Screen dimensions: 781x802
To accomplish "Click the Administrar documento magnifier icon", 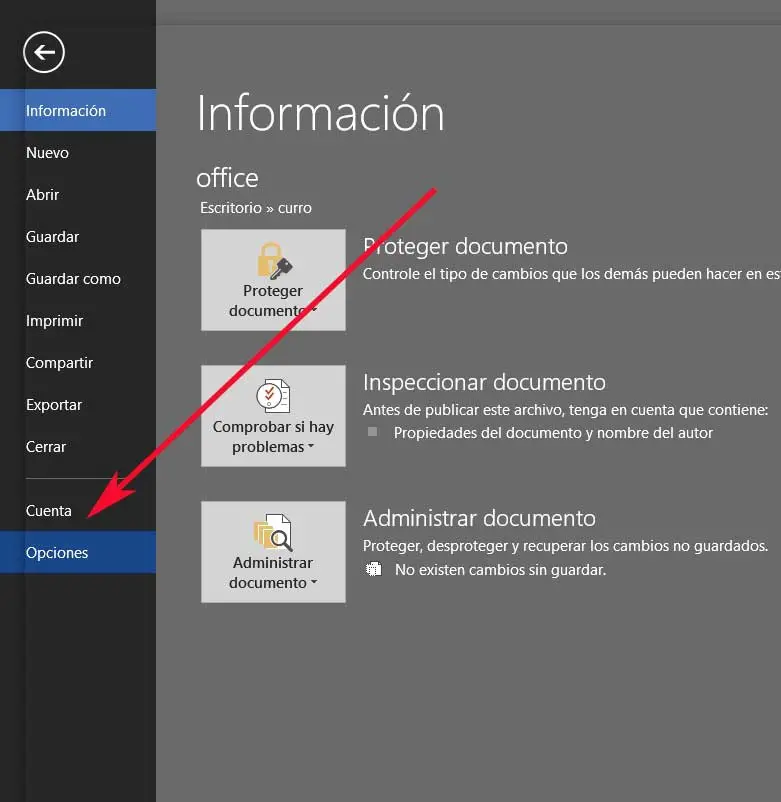I will [273, 532].
